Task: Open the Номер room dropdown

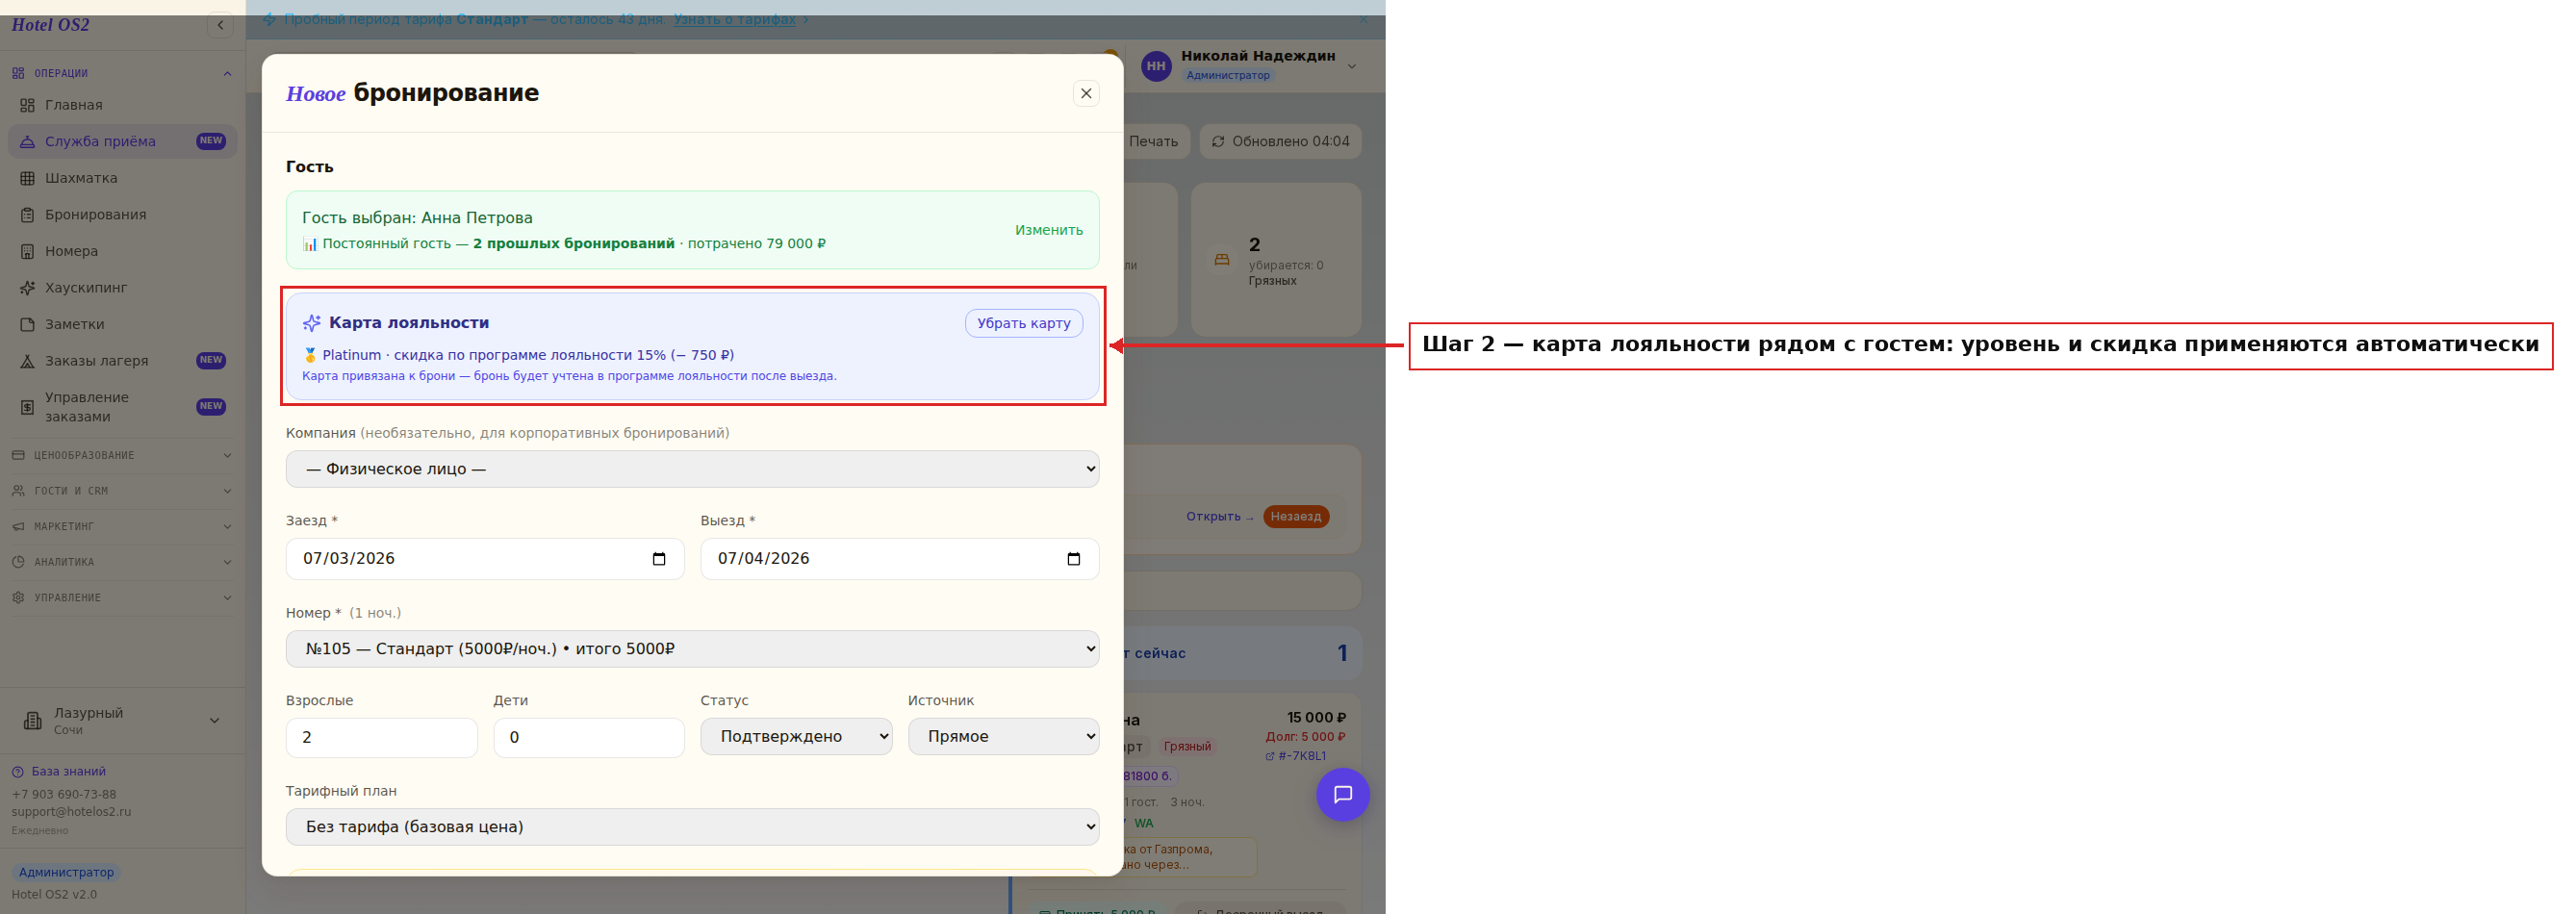Action: [x=692, y=649]
